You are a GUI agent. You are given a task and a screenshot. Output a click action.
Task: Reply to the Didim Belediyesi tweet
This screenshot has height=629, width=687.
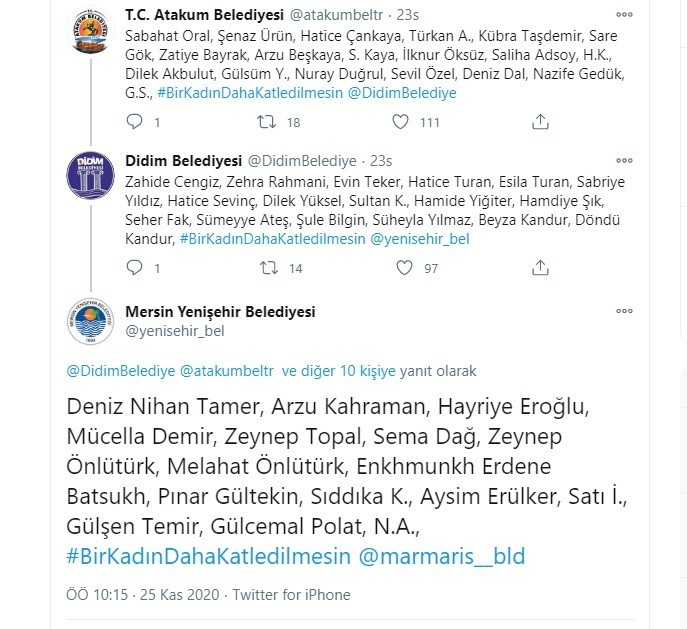coord(135,268)
